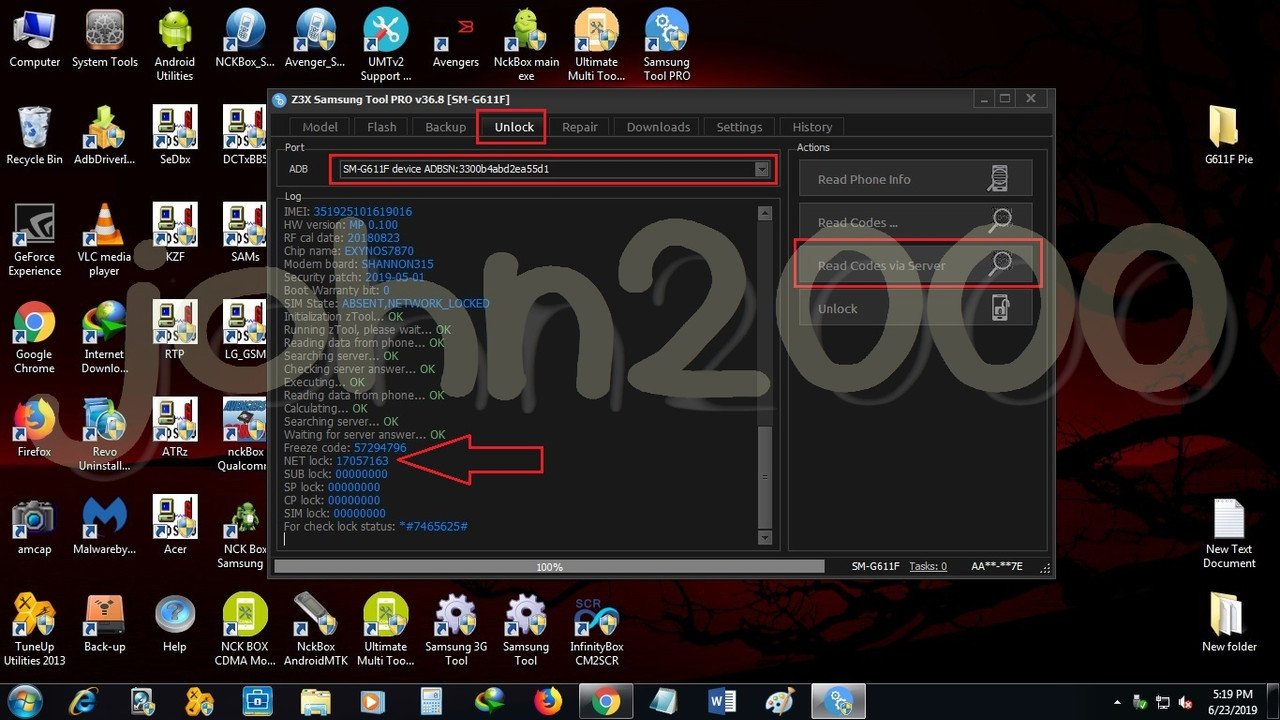1280x720 pixels.
Task: Click the log scrollbar up arrow
Action: [x=765, y=213]
